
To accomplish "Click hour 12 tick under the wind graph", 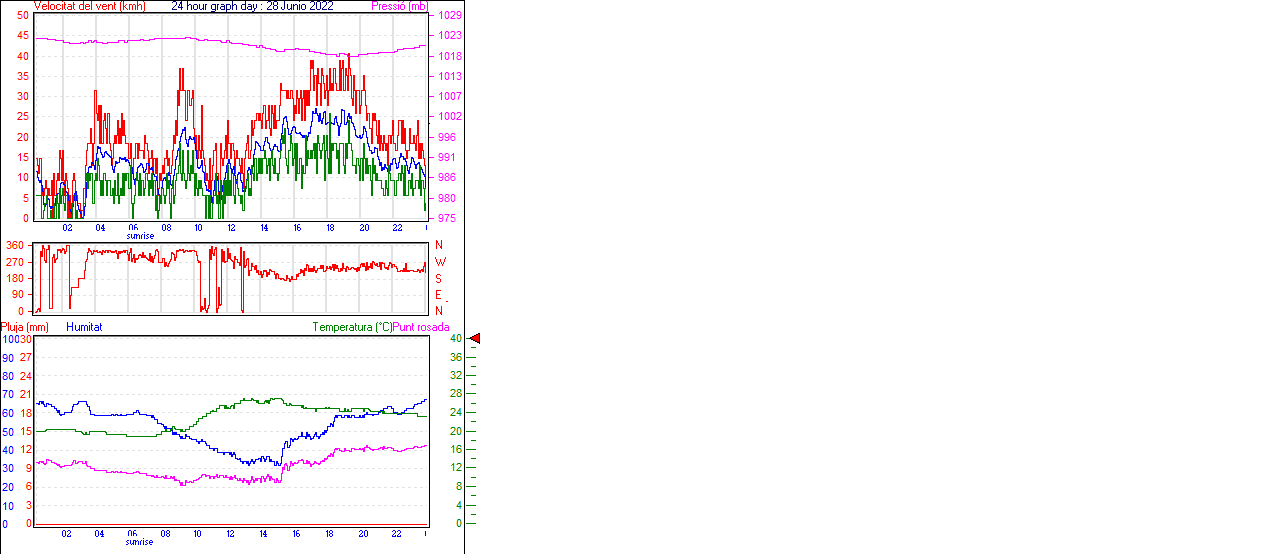I will [231, 228].
